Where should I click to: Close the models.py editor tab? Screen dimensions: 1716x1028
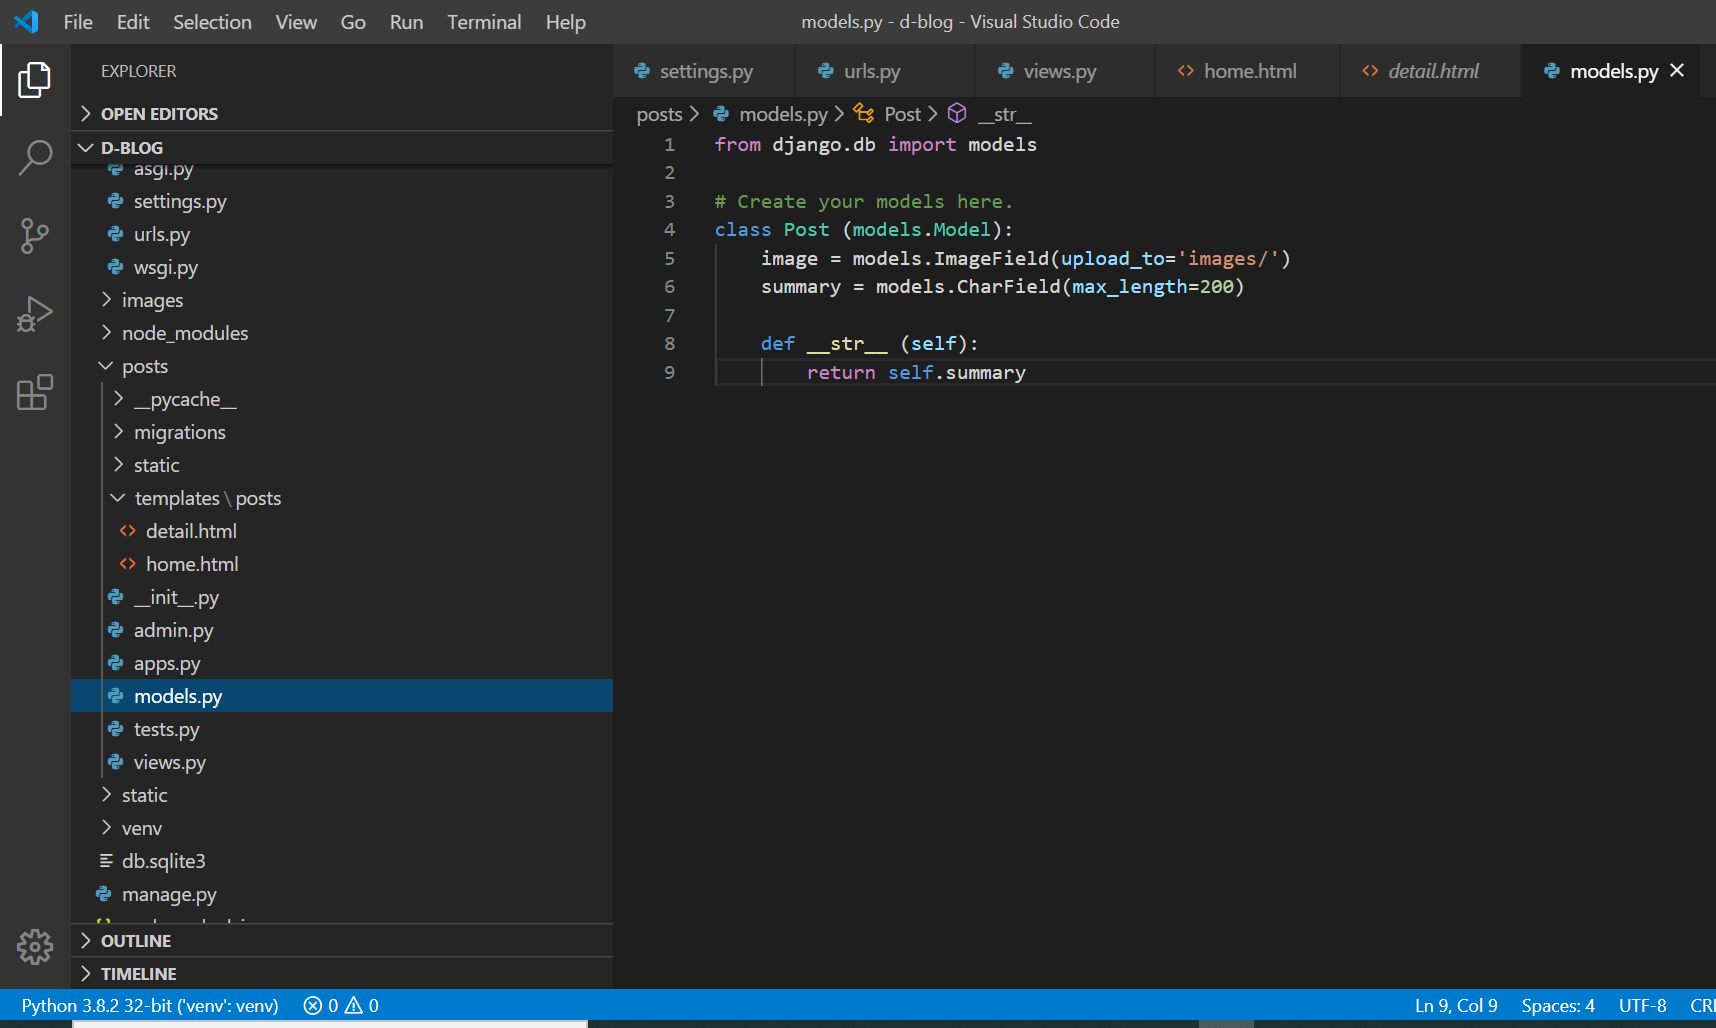1677,70
